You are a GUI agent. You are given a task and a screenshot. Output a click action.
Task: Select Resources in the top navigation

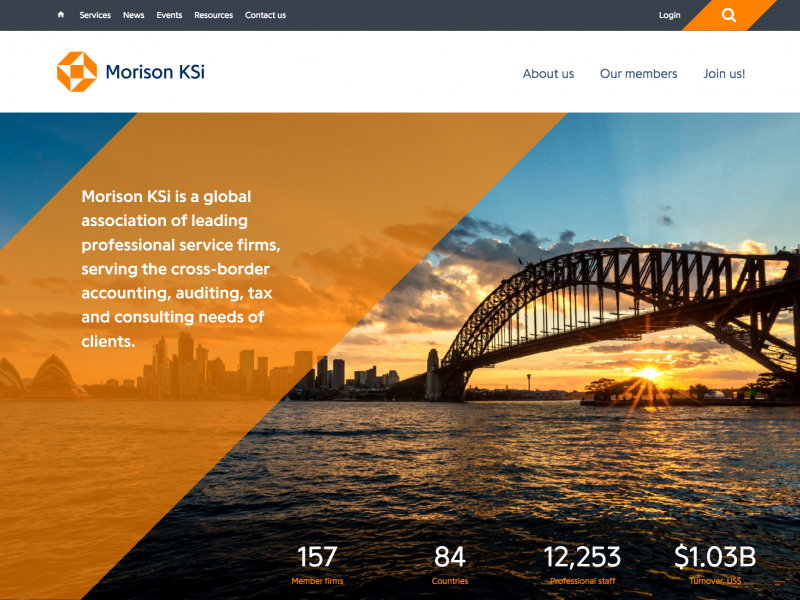click(213, 15)
